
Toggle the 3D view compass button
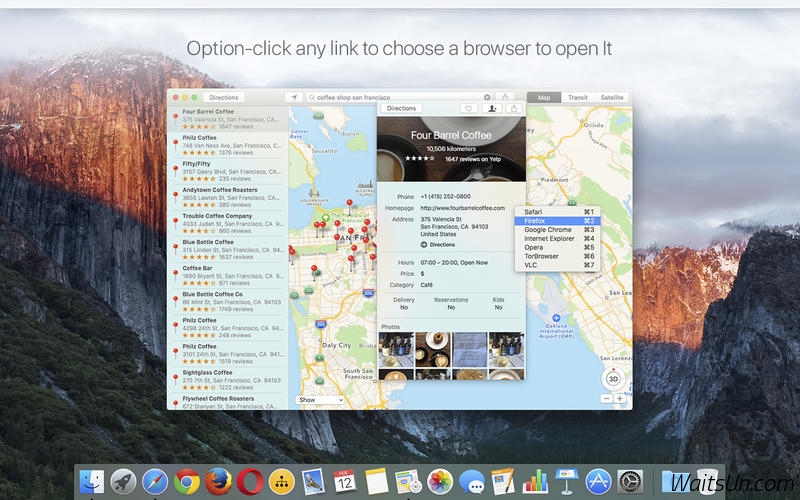point(613,379)
